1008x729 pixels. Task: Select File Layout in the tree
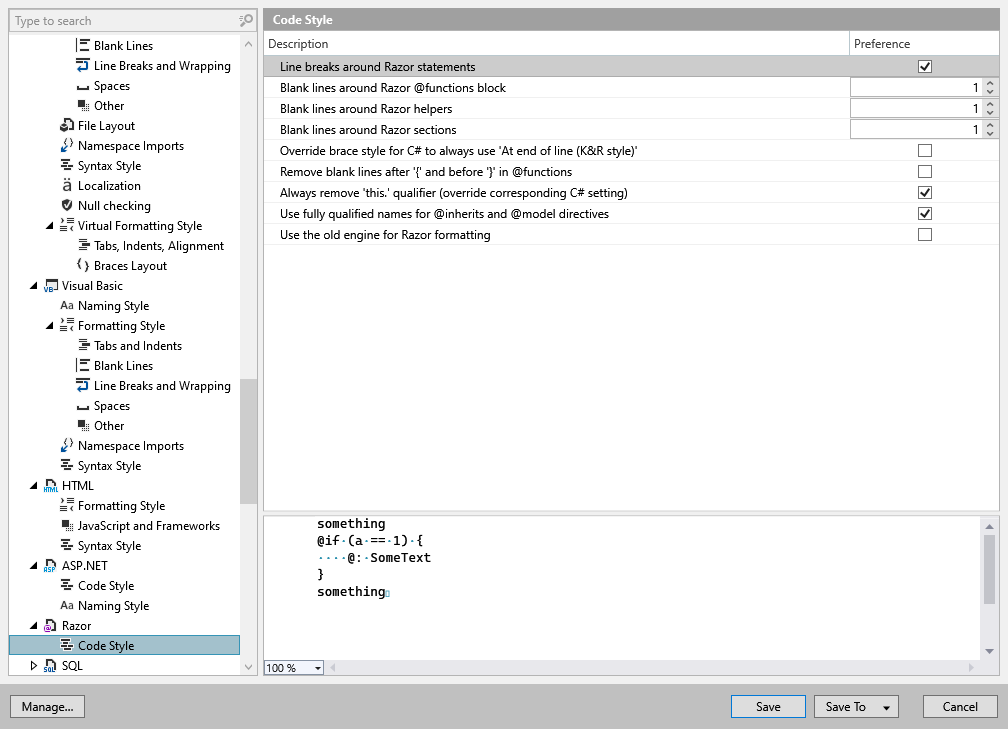point(106,126)
